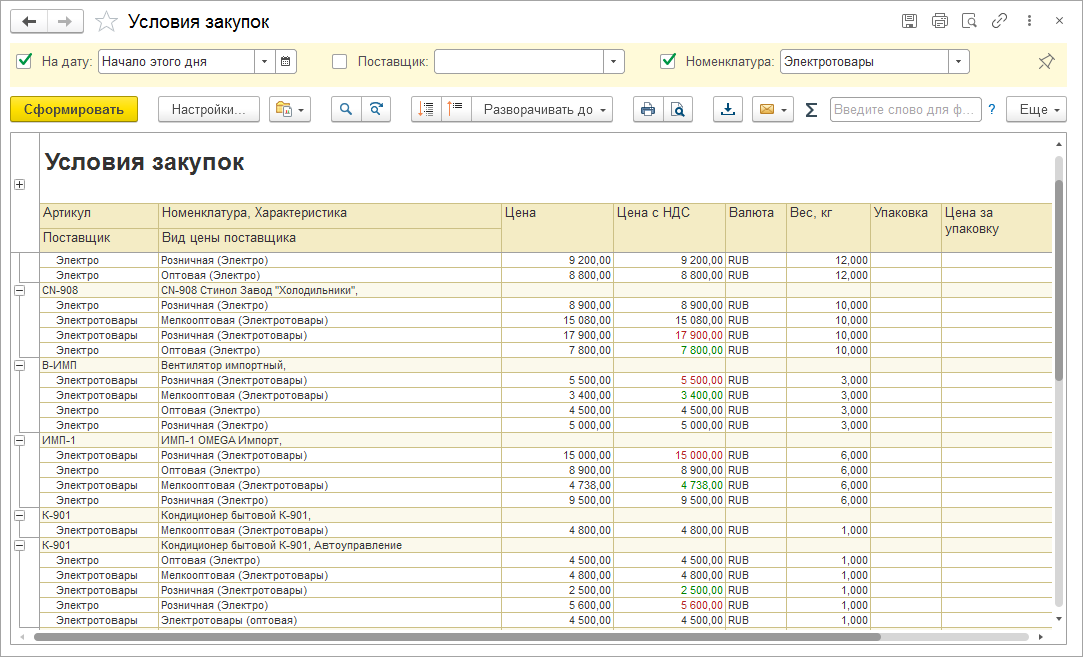Screen dimensions: 1083x657
Task: Open the report variants dropdown menu
Action: pyautogui.click(x=290, y=110)
